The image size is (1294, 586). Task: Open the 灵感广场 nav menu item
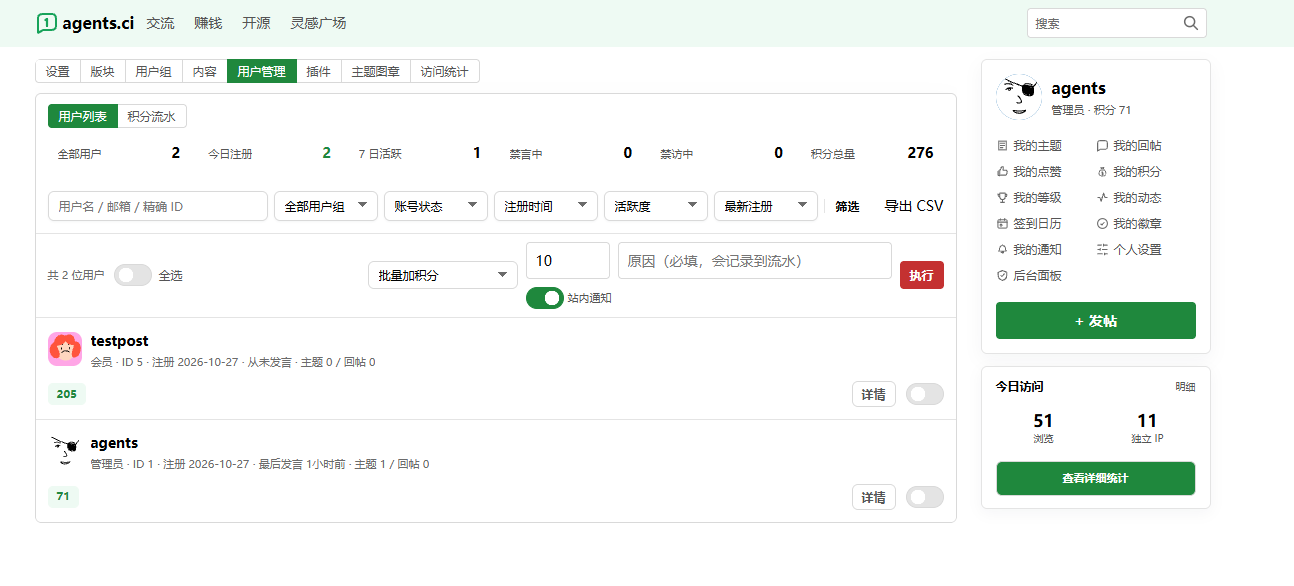pos(318,23)
